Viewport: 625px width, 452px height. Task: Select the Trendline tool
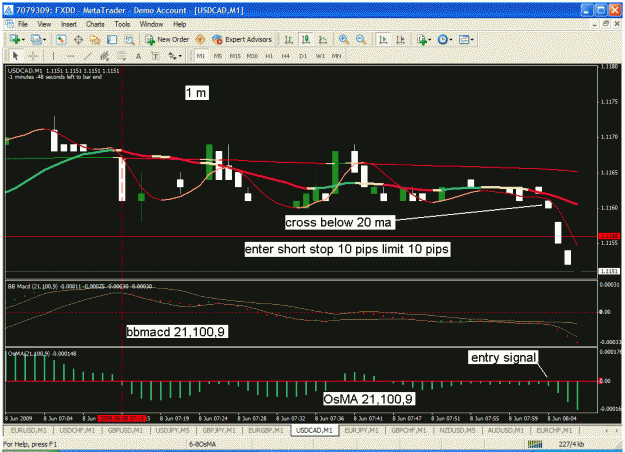[87, 56]
